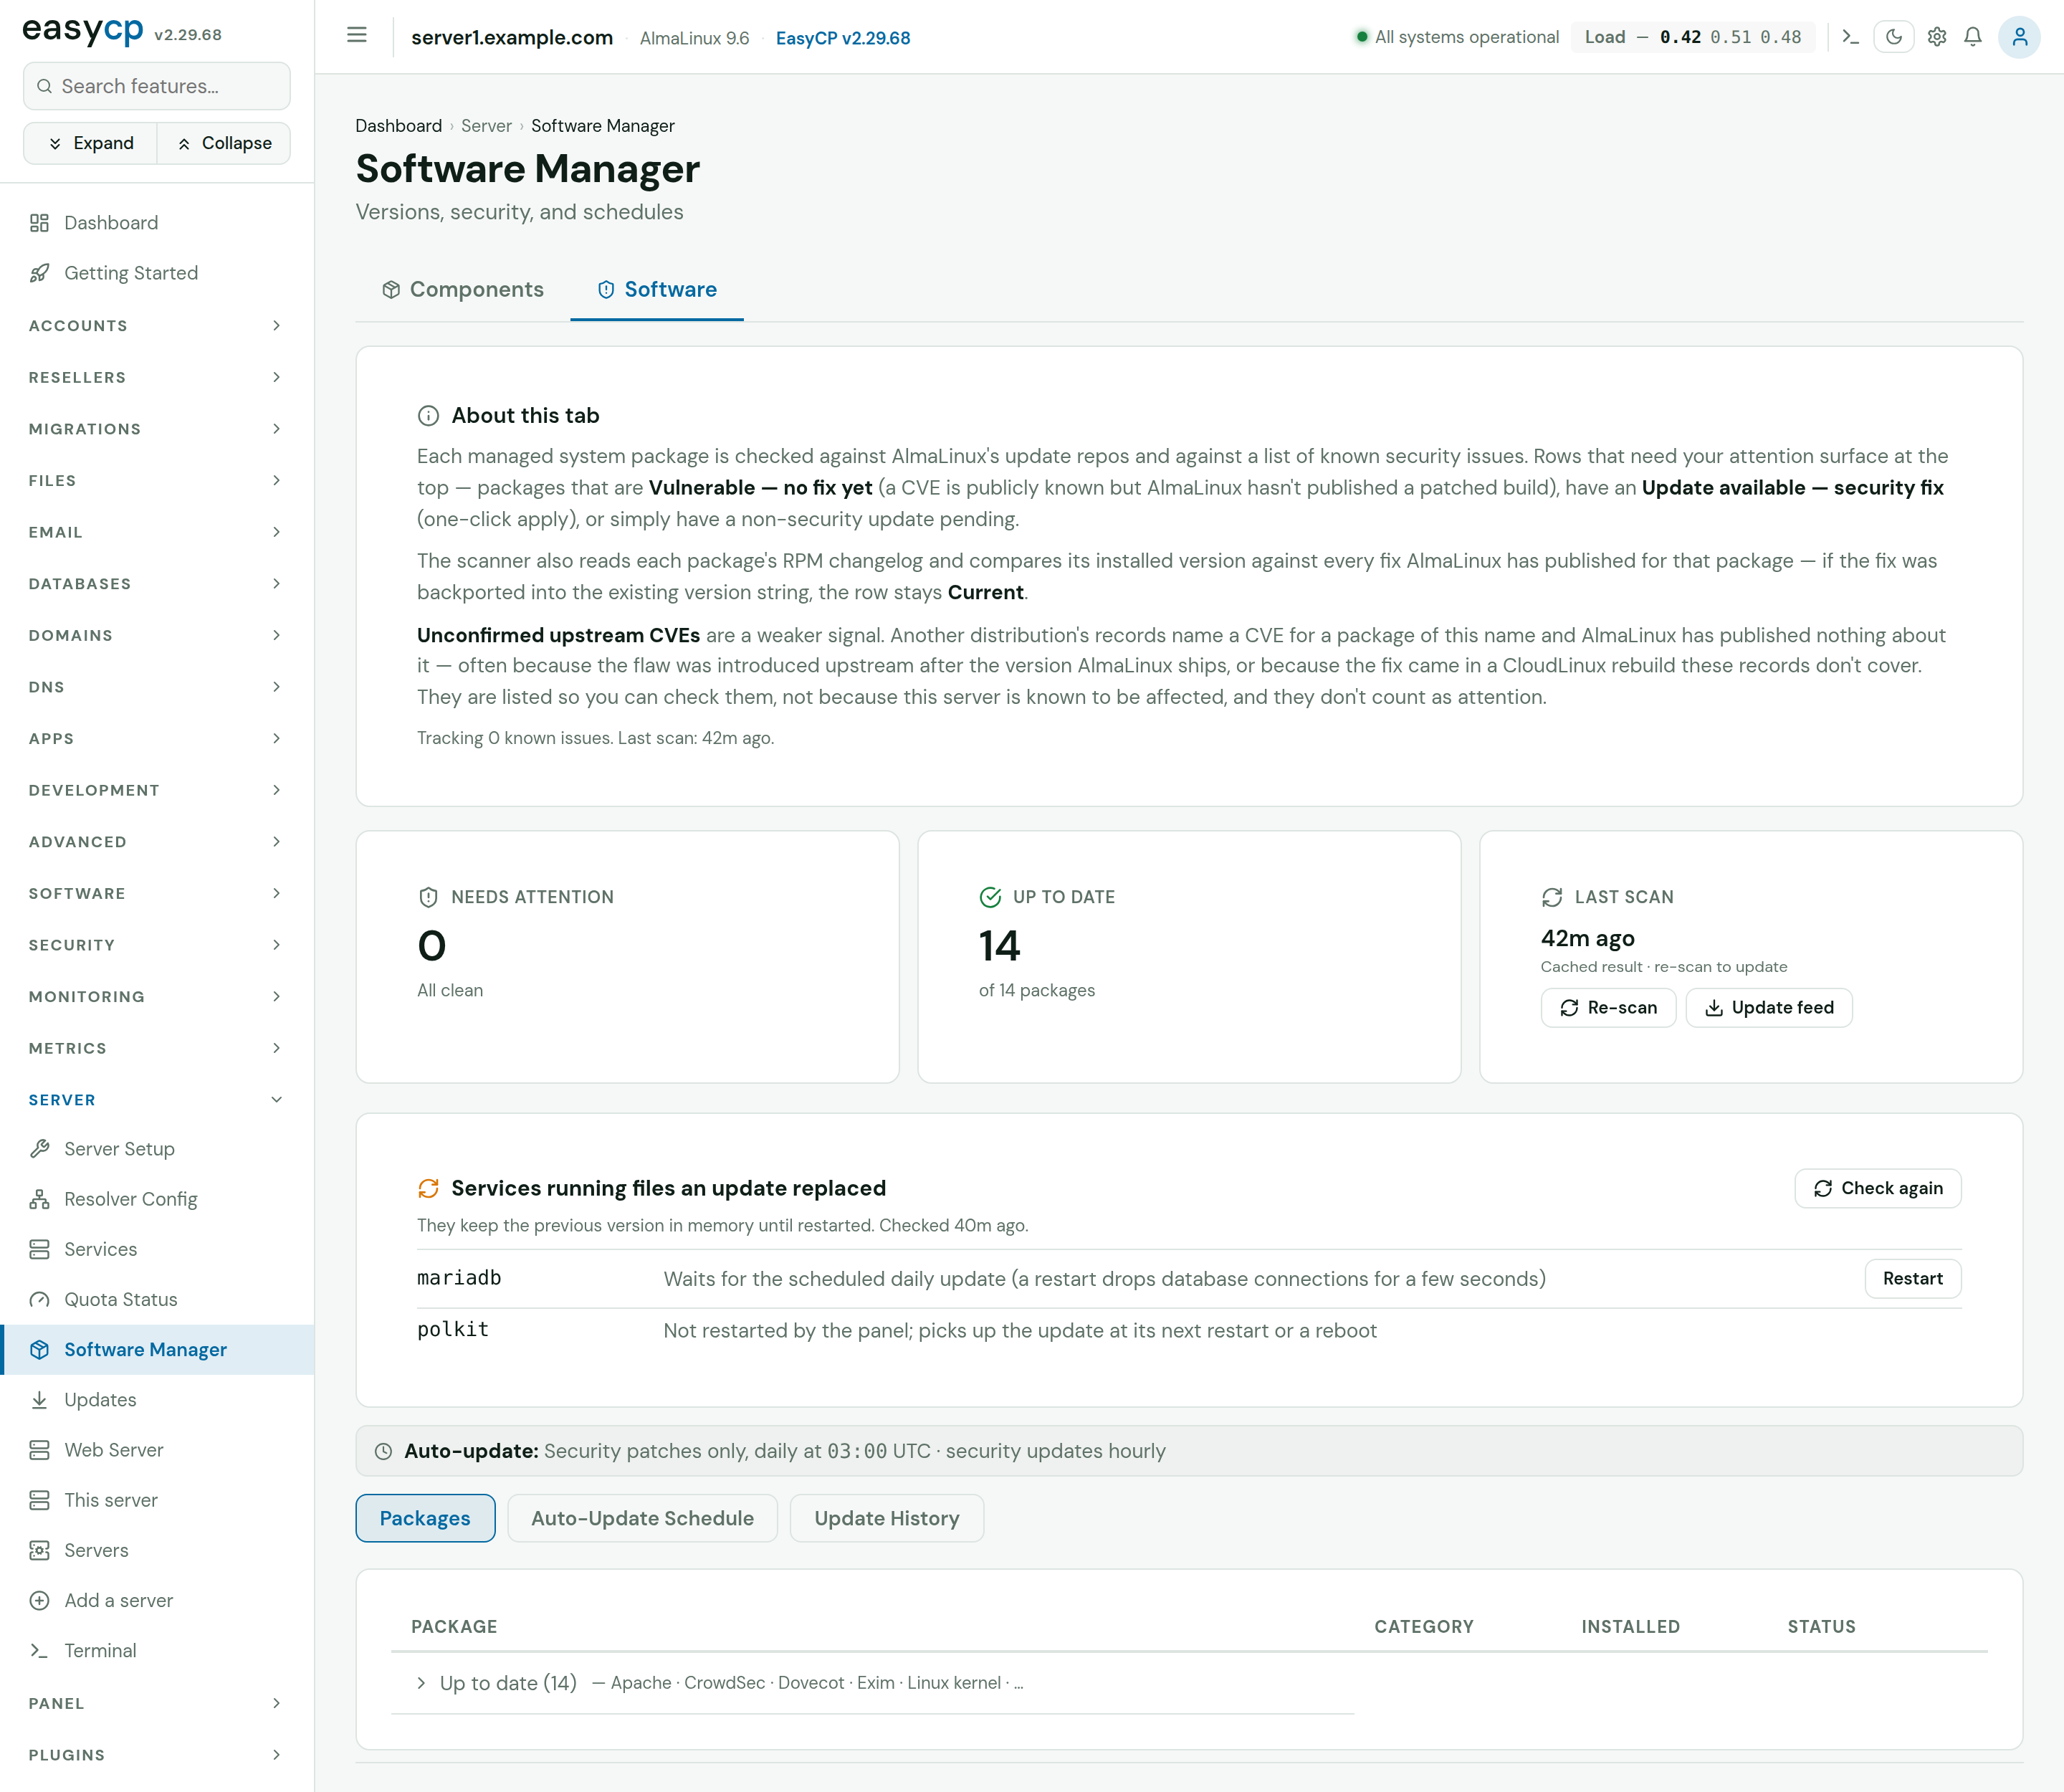Image resolution: width=2064 pixels, height=1792 pixels.
Task: Open Servers item in sidebar
Action: click(x=157, y=1550)
